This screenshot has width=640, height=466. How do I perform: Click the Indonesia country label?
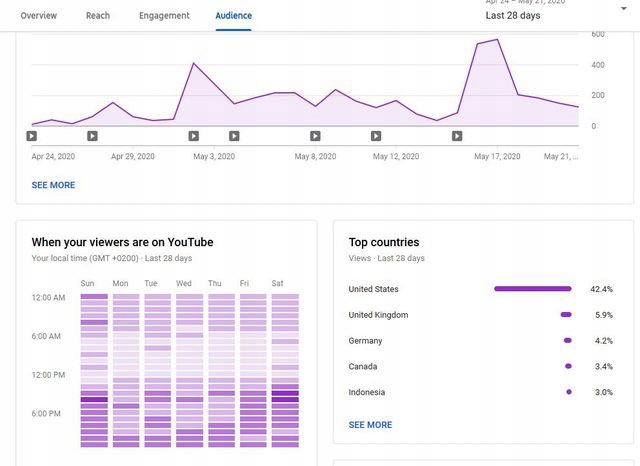coord(367,392)
